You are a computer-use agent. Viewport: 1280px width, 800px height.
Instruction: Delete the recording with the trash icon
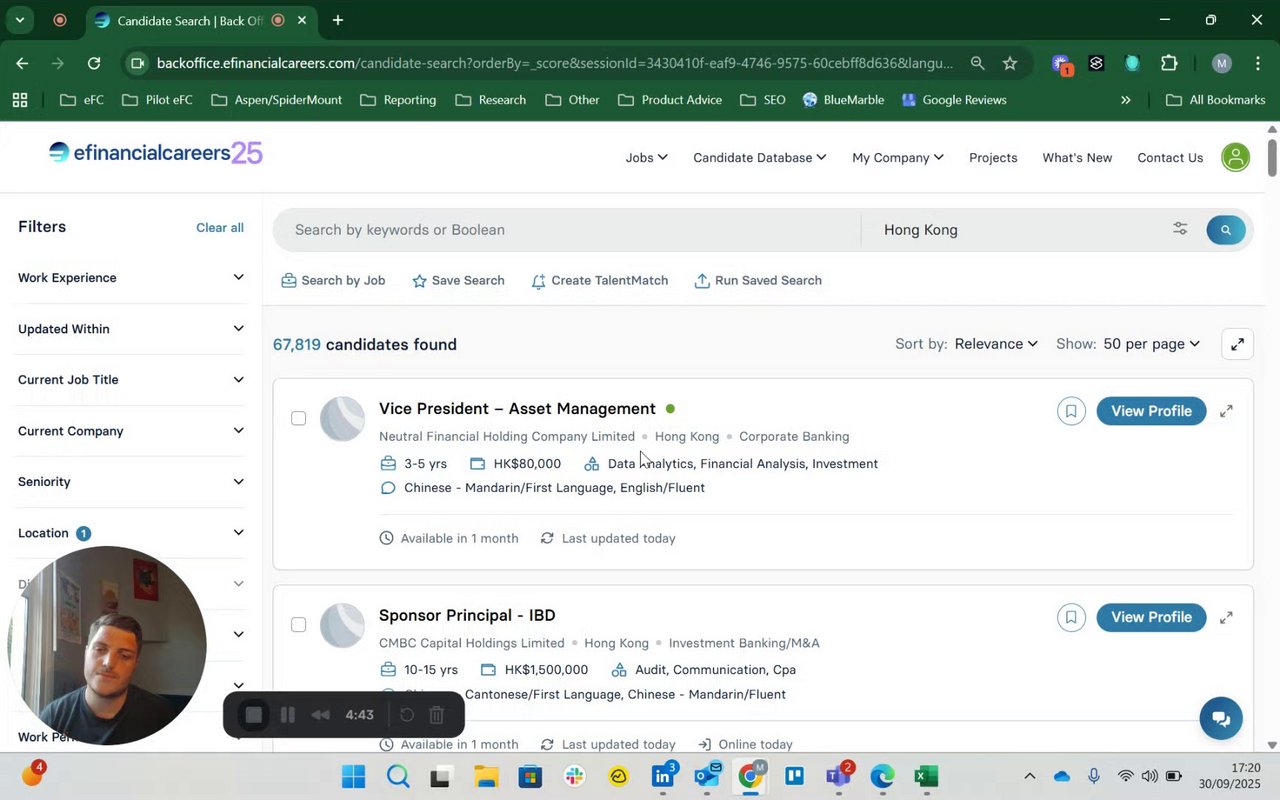coord(436,715)
